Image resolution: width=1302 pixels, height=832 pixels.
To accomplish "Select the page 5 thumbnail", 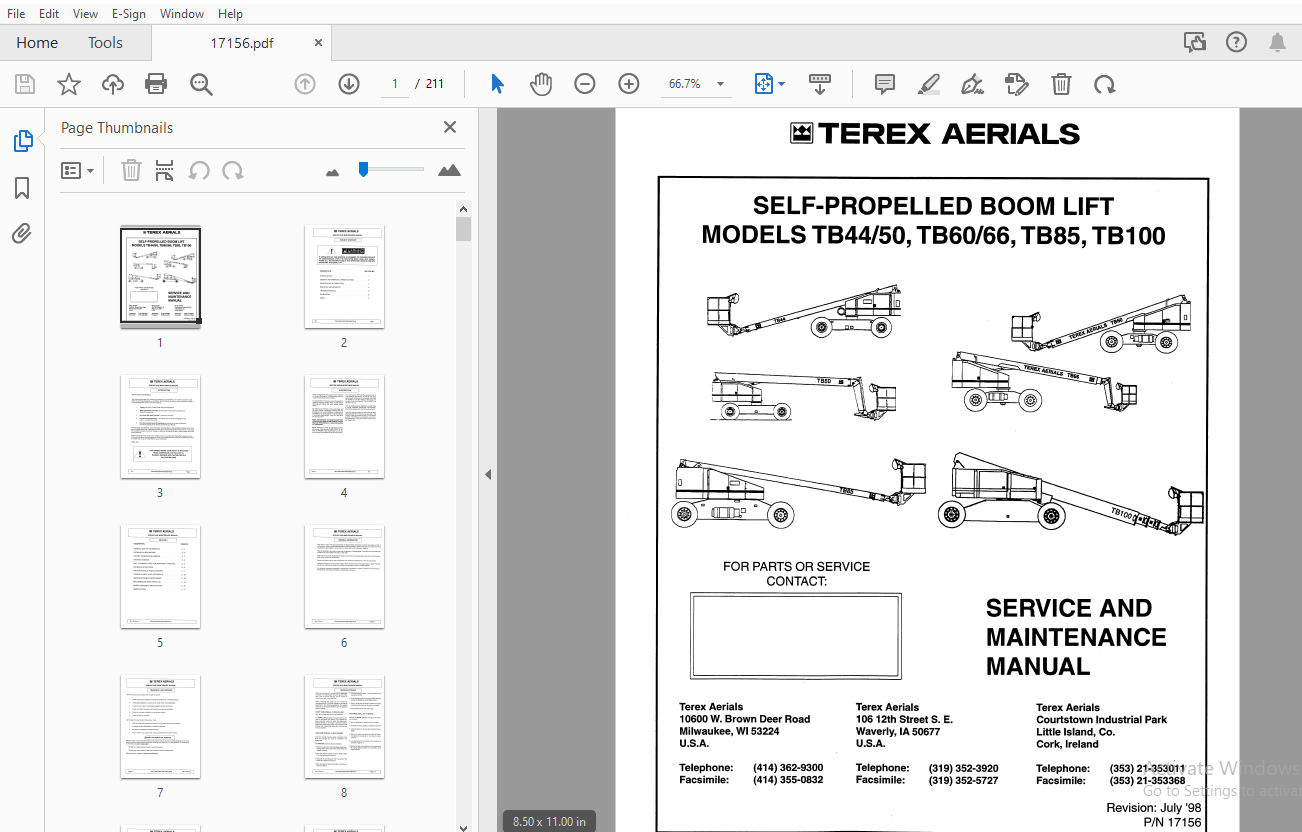I will coord(160,577).
